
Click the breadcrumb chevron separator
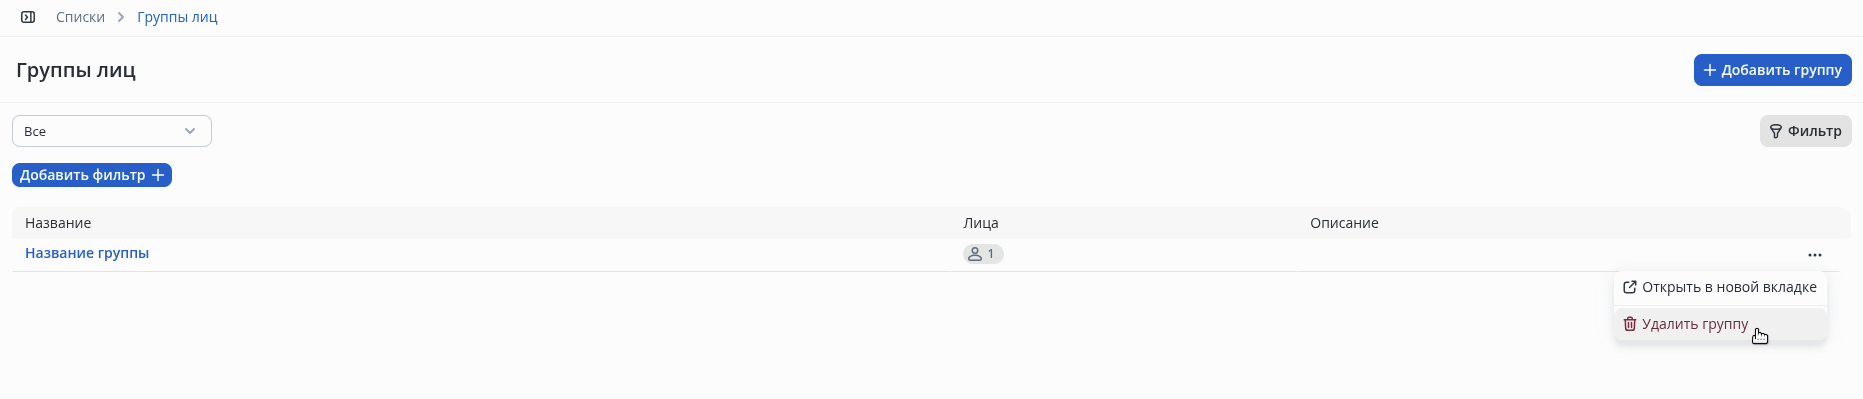(121, 17)
